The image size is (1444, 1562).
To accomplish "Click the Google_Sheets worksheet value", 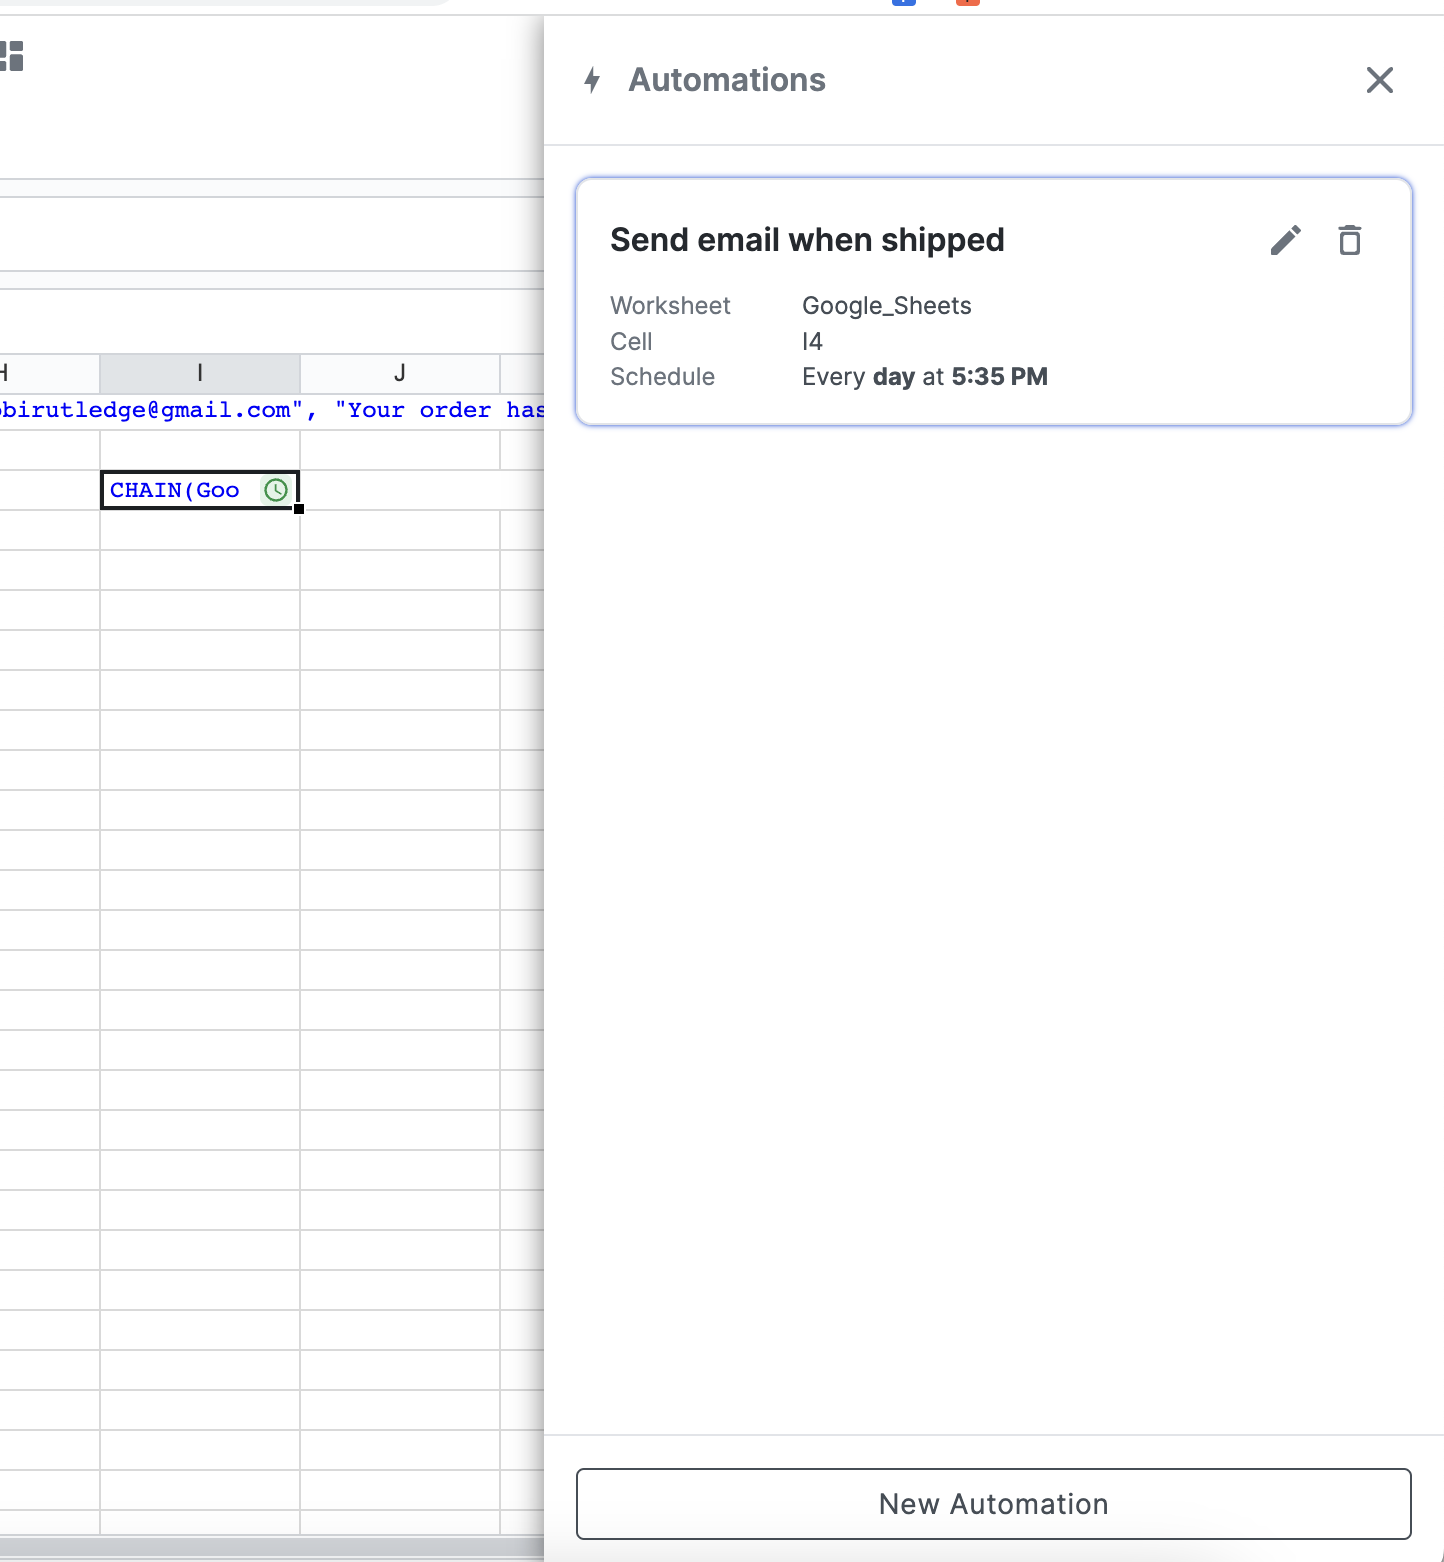I will click(x=887, y=306).
